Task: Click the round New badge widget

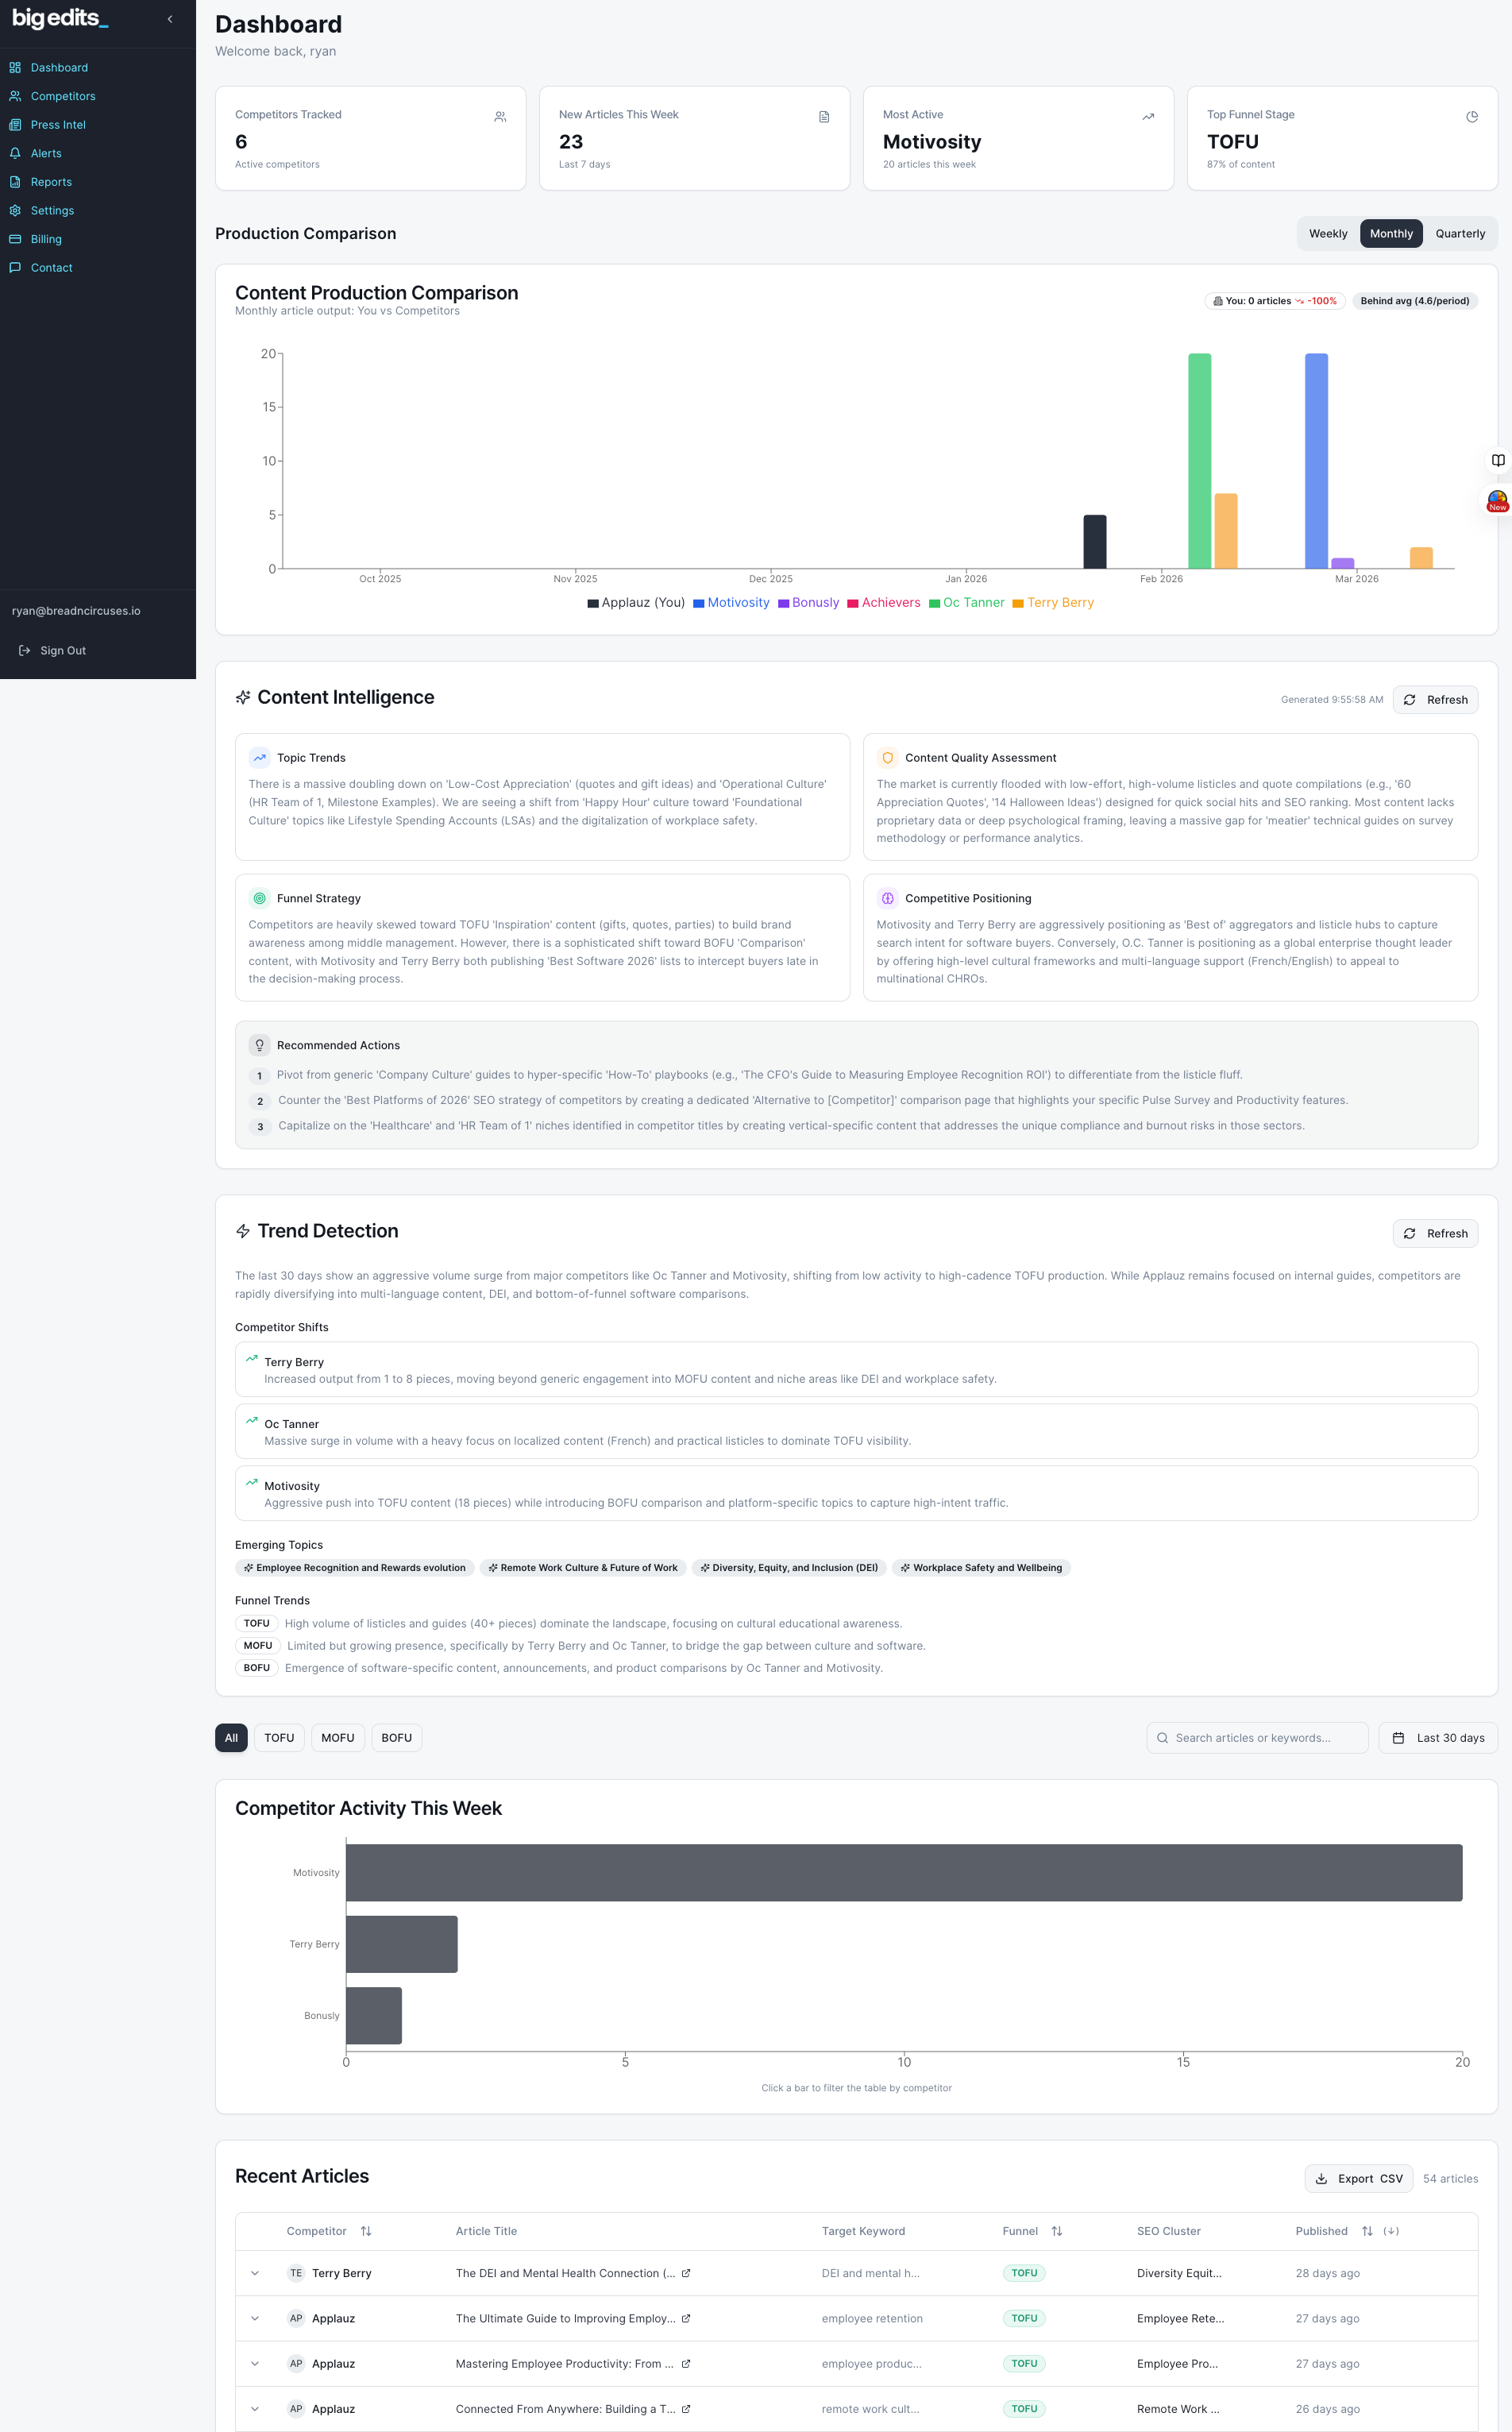Action: (x=1497, y=501)
